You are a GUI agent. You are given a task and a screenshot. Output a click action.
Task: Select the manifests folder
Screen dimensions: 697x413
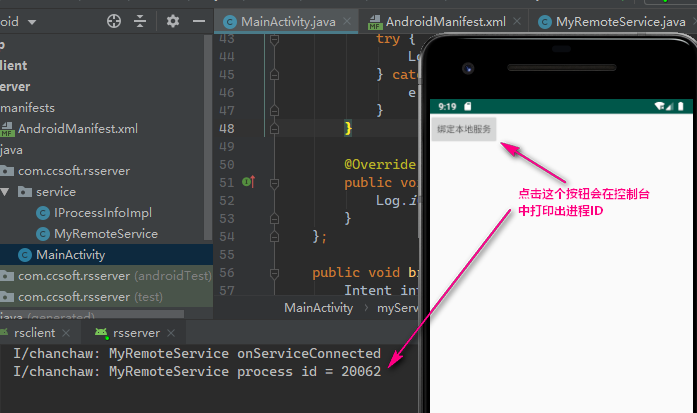(x=27, y=108)
